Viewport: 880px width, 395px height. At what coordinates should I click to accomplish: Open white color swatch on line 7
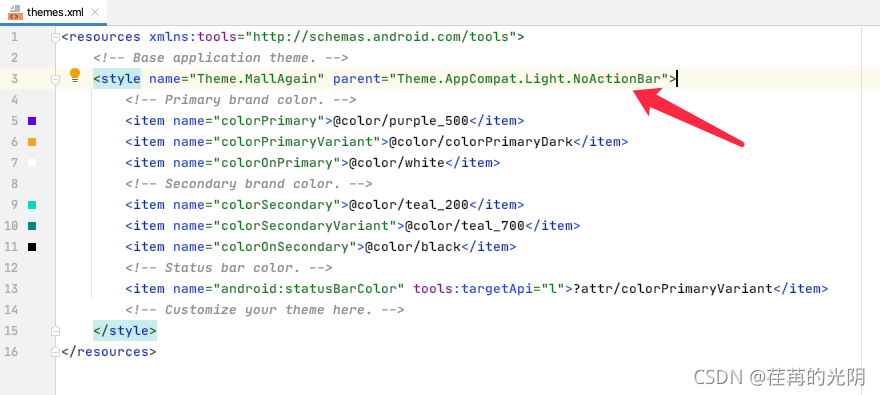[x=32, y=163]
